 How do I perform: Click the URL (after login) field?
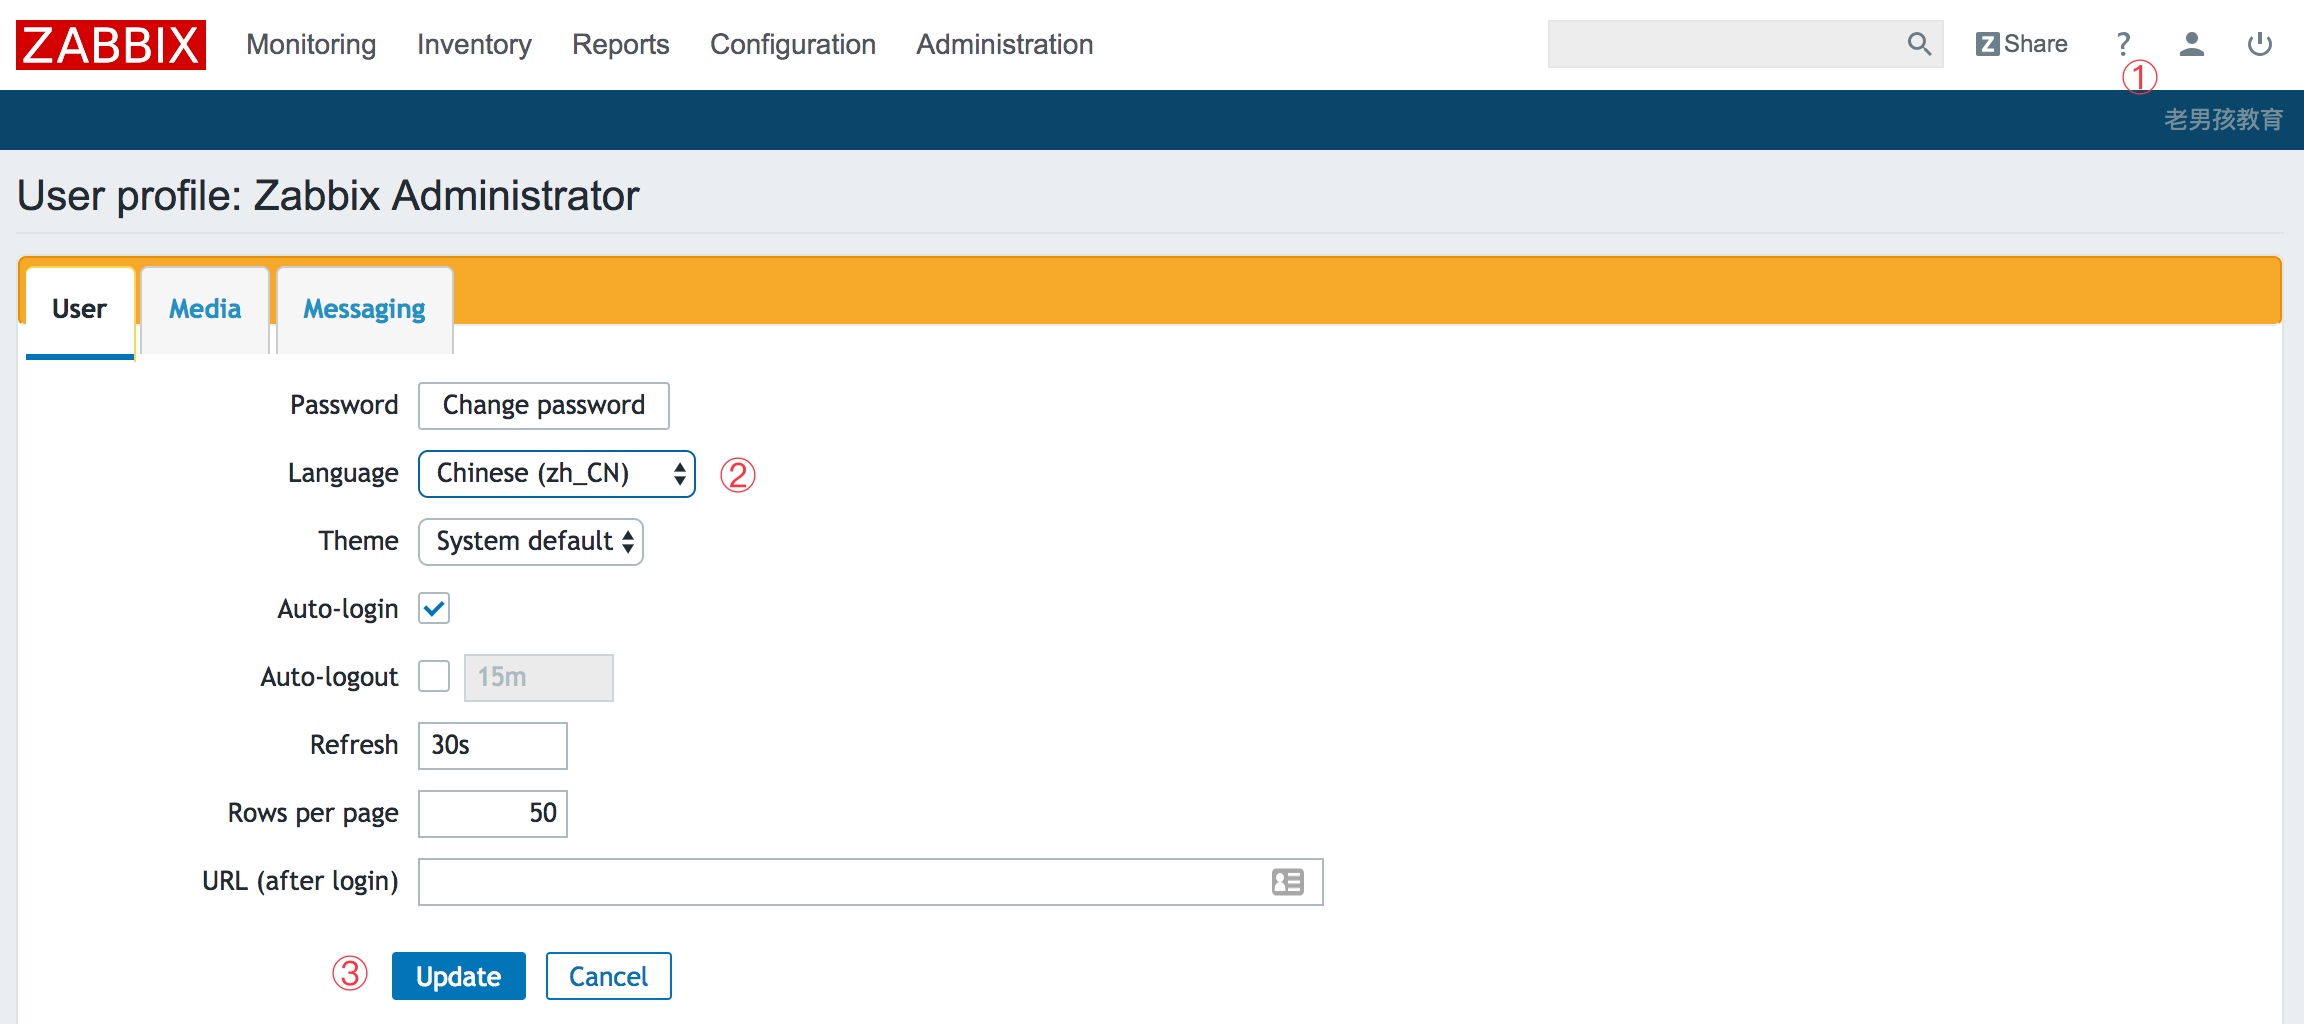[871, 882]
